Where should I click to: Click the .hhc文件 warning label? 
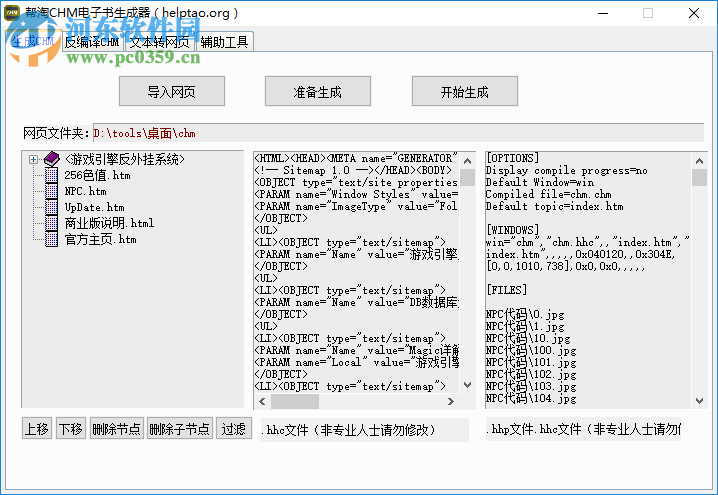pyautogui.click(x=348, y=430)
